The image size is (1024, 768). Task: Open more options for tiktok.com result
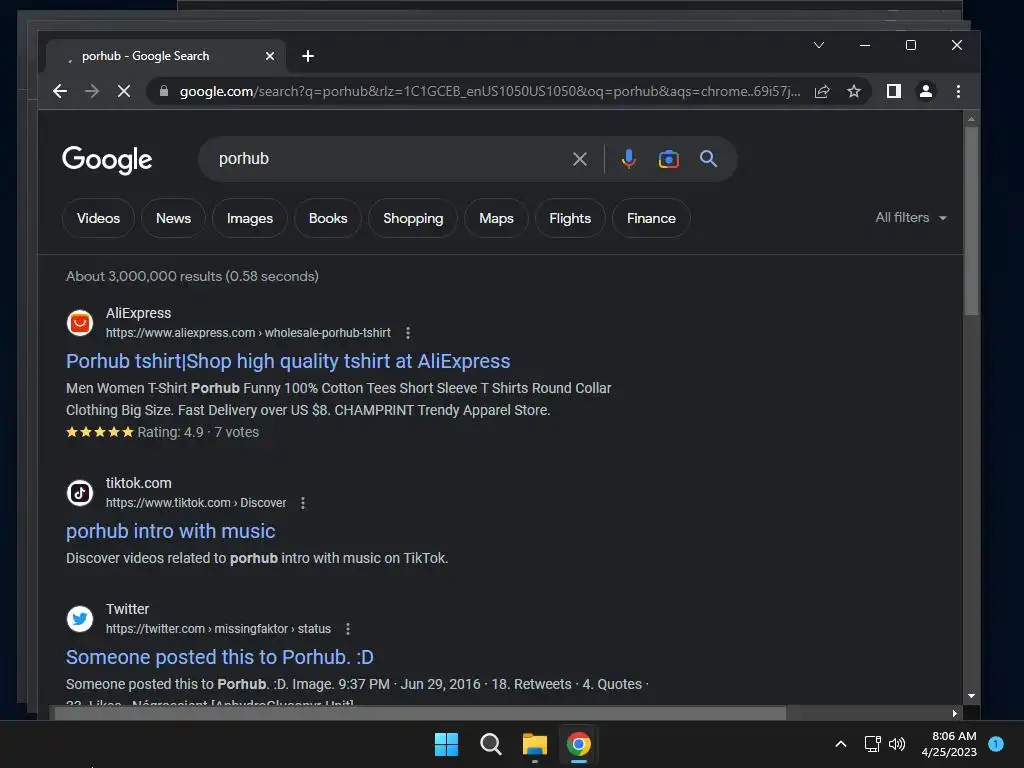click(x=303, y=503)
